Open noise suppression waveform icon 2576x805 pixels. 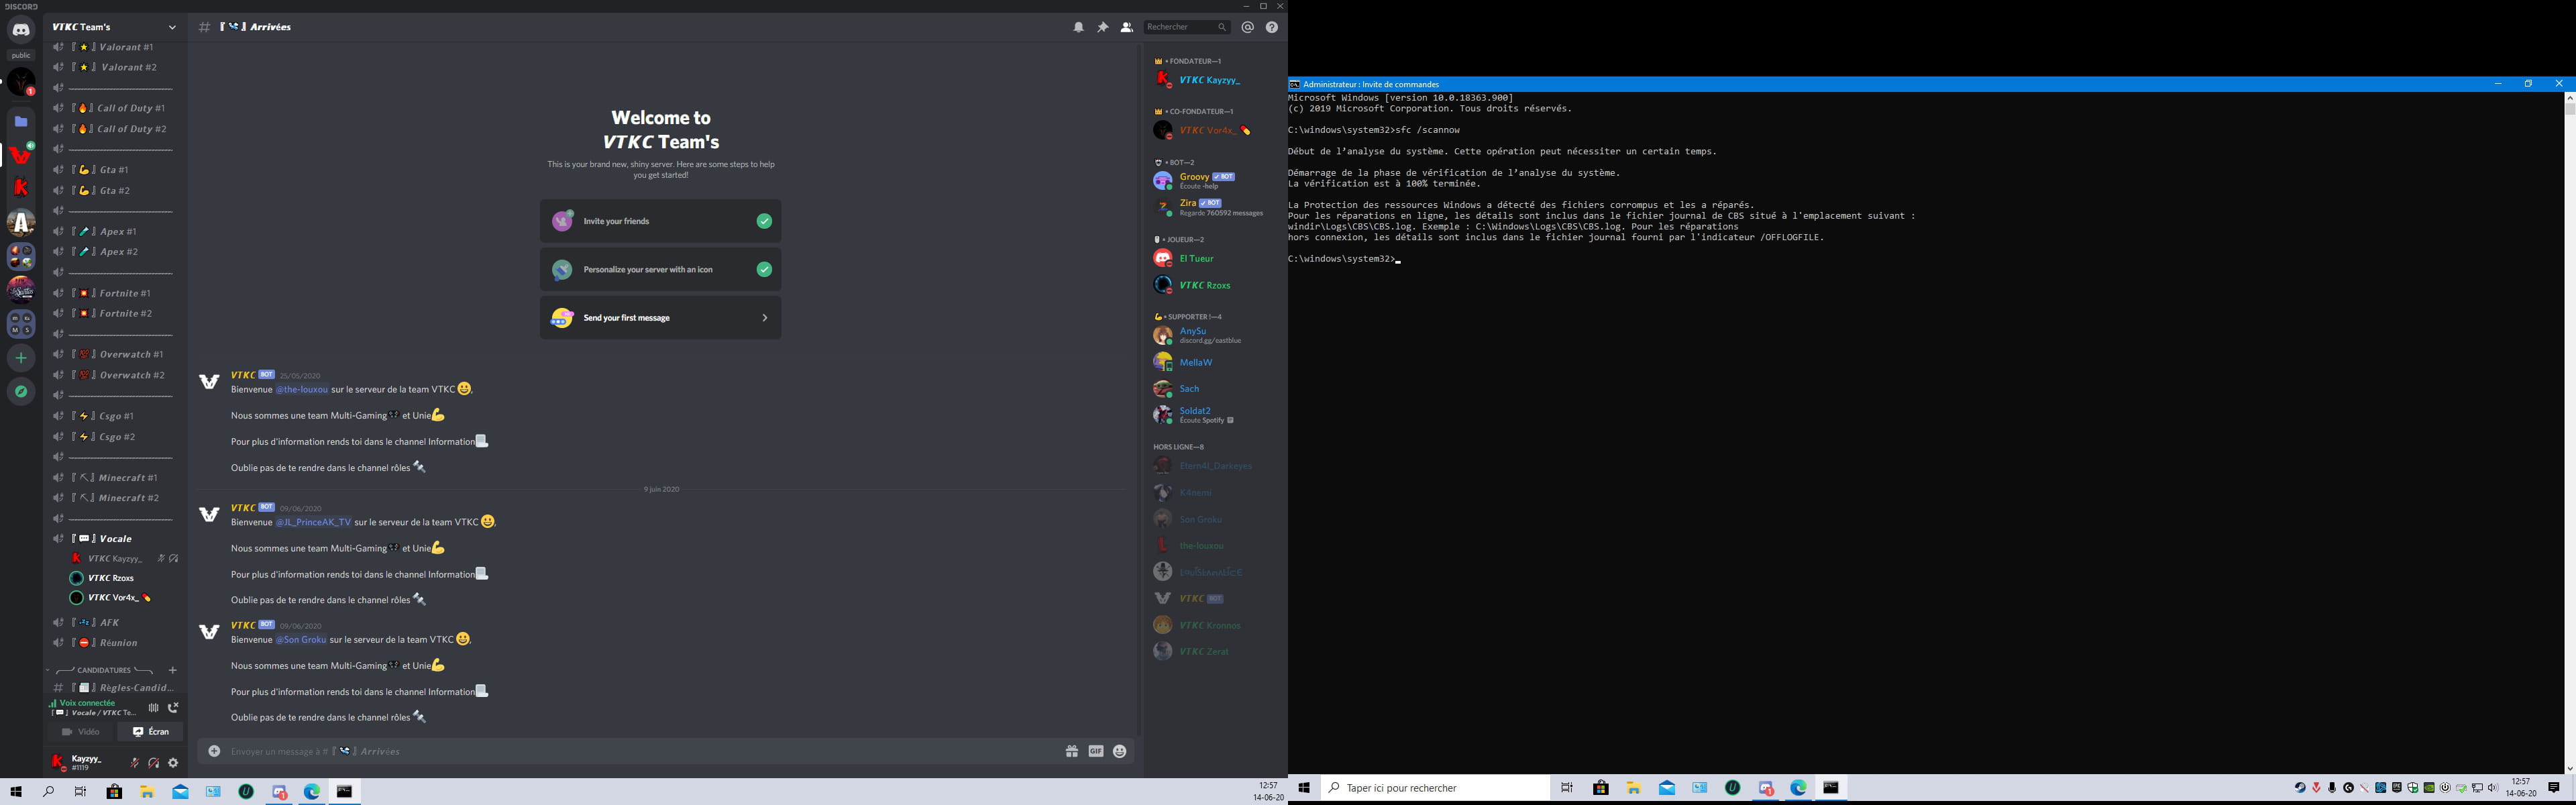pos(153,707)
